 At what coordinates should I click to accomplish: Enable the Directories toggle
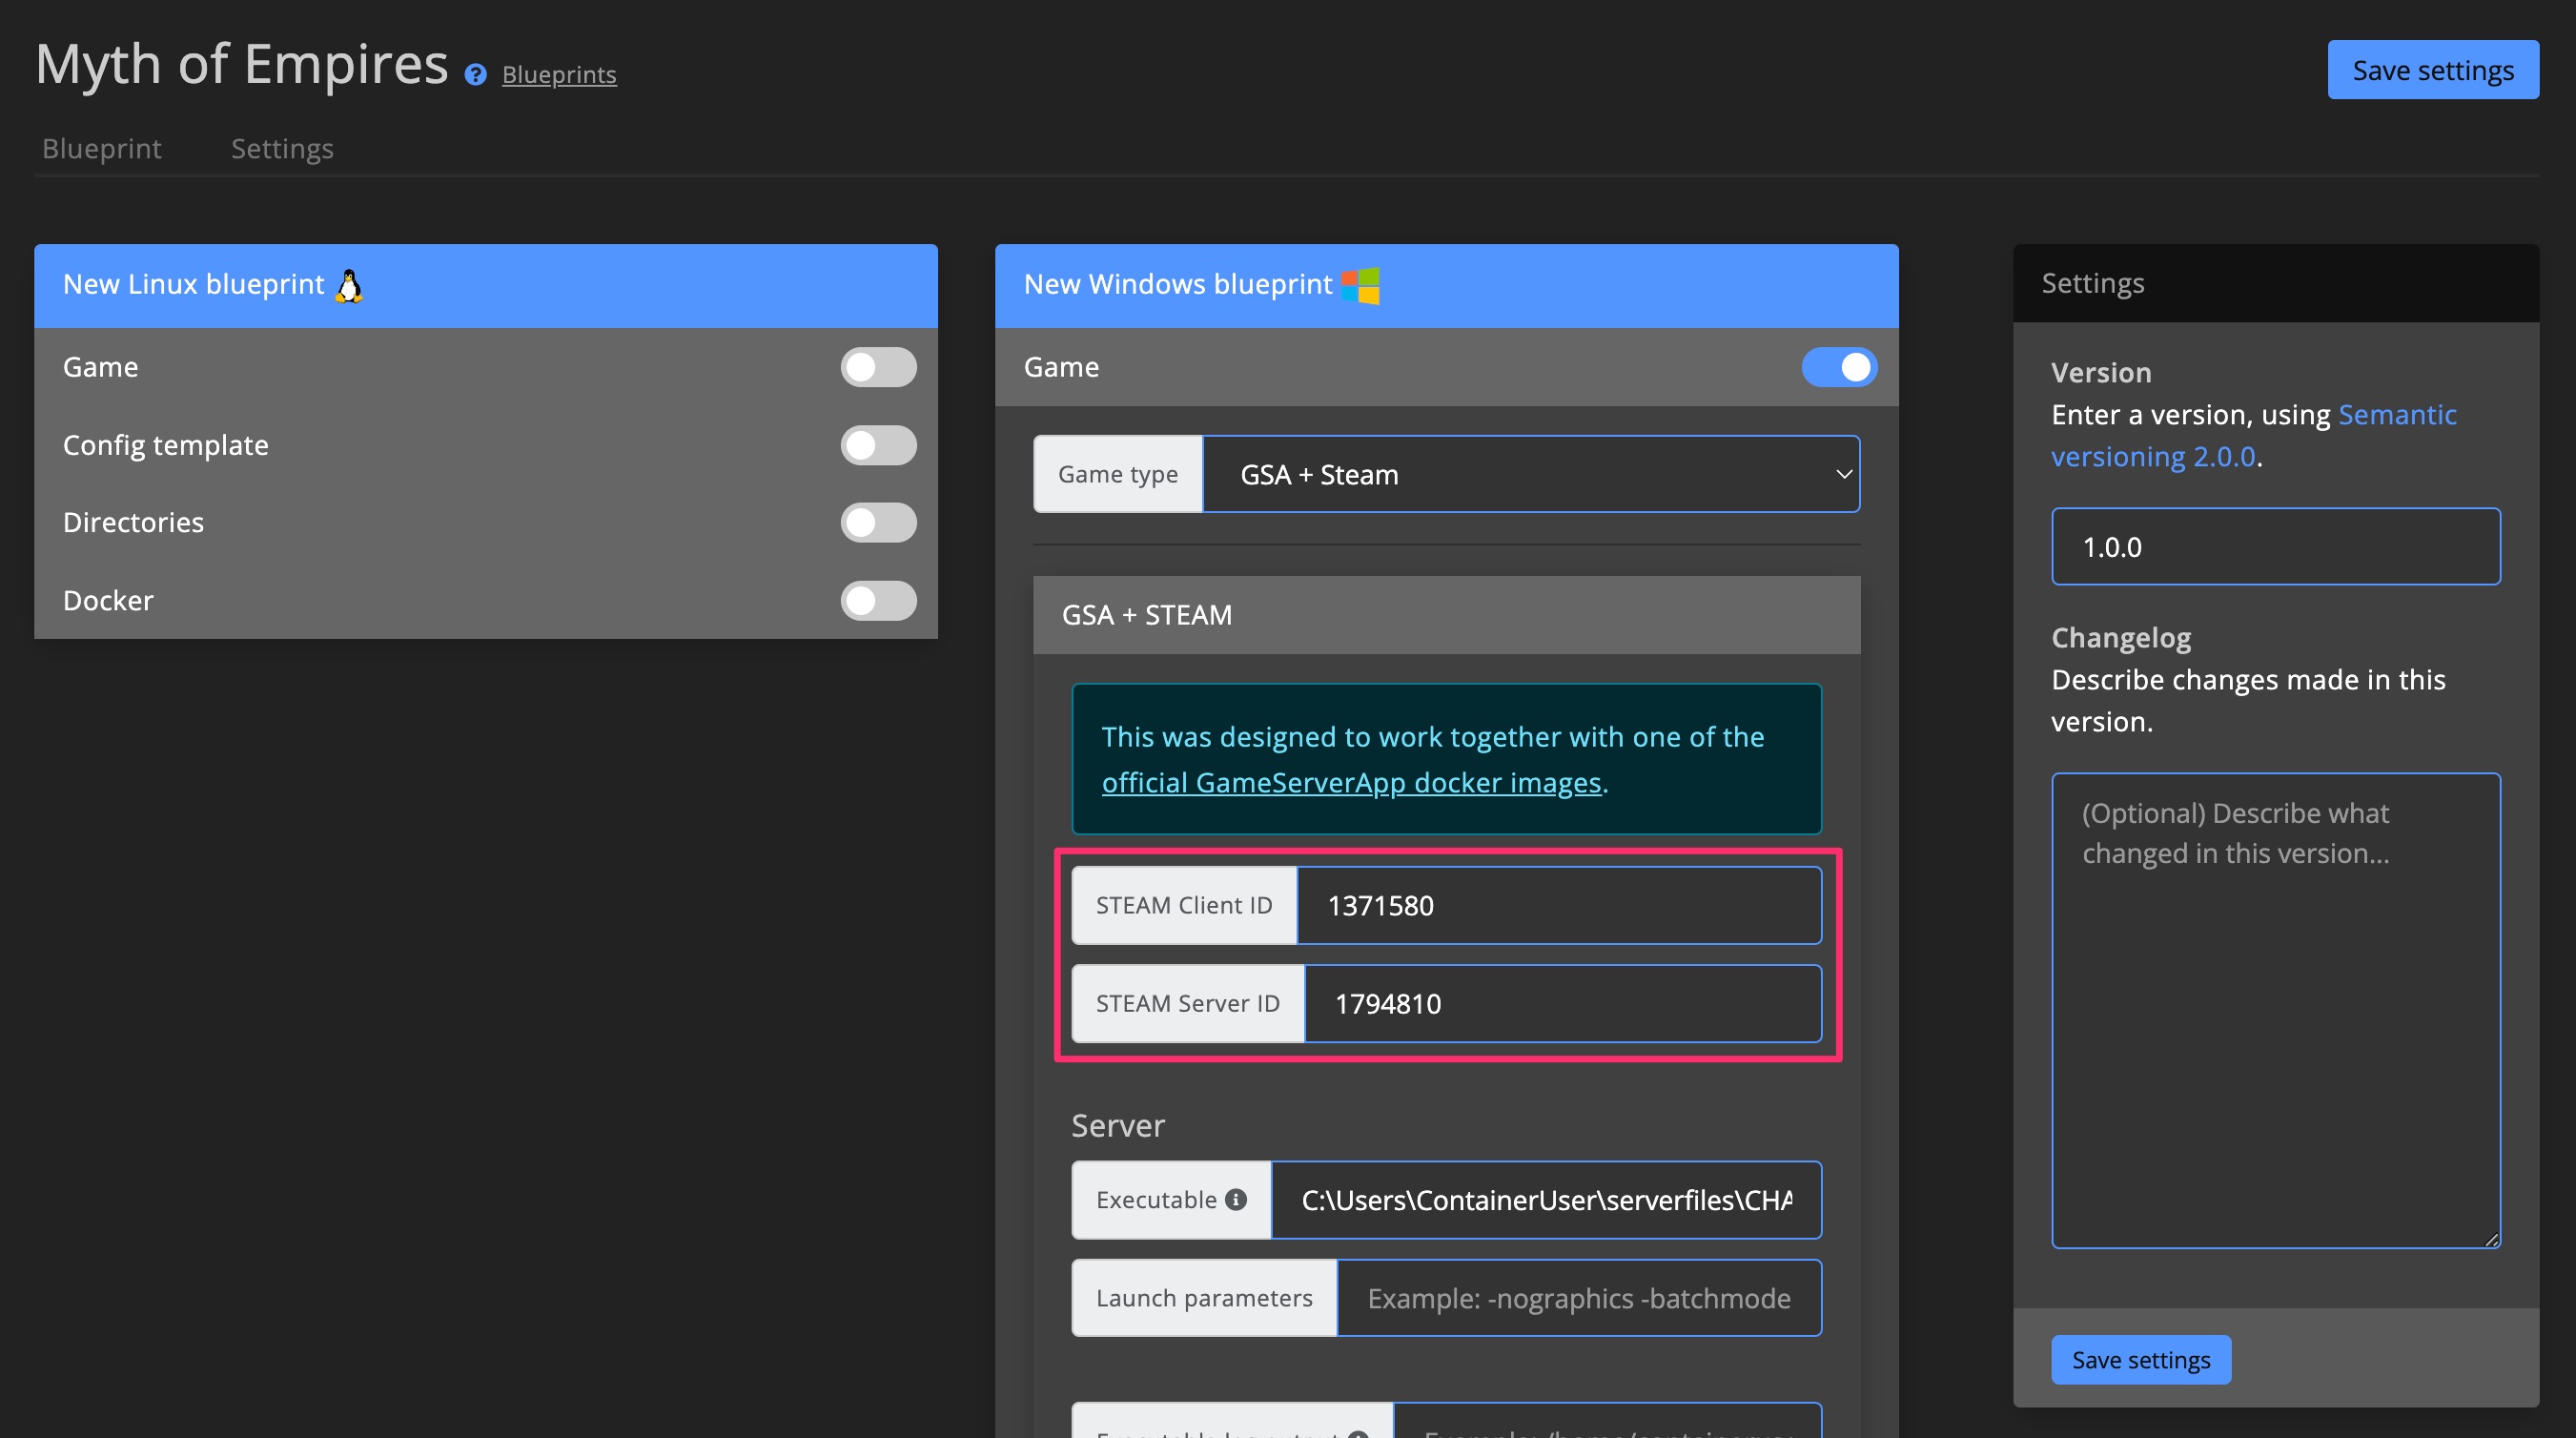click(x=878, y=522)
